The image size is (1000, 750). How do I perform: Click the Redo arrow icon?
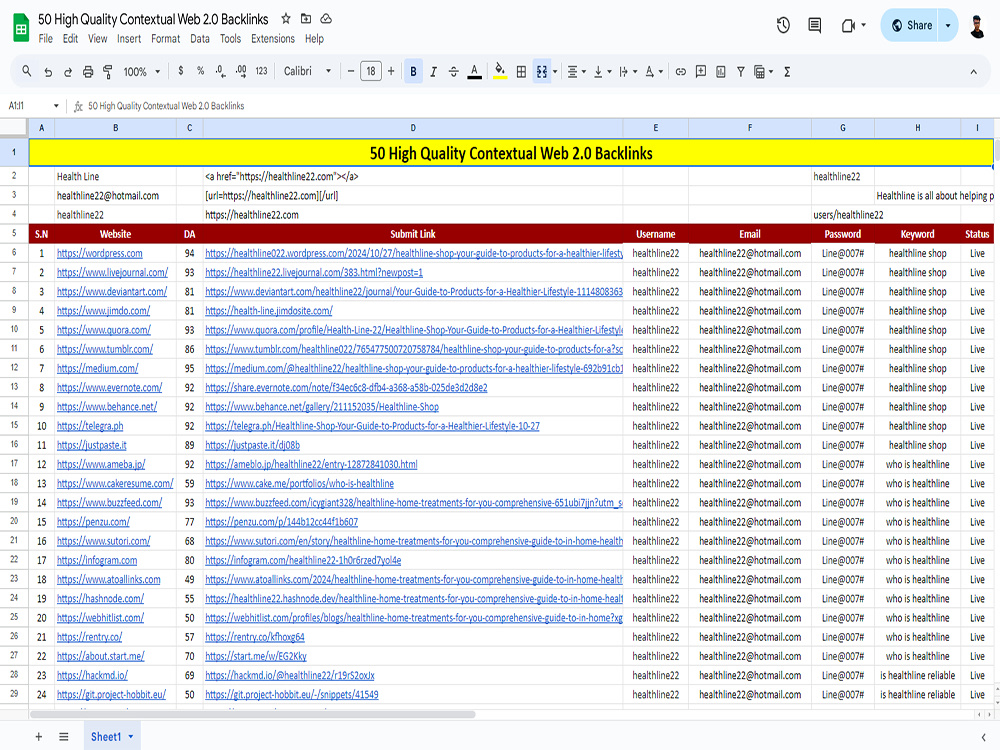[x=68, y=72]
